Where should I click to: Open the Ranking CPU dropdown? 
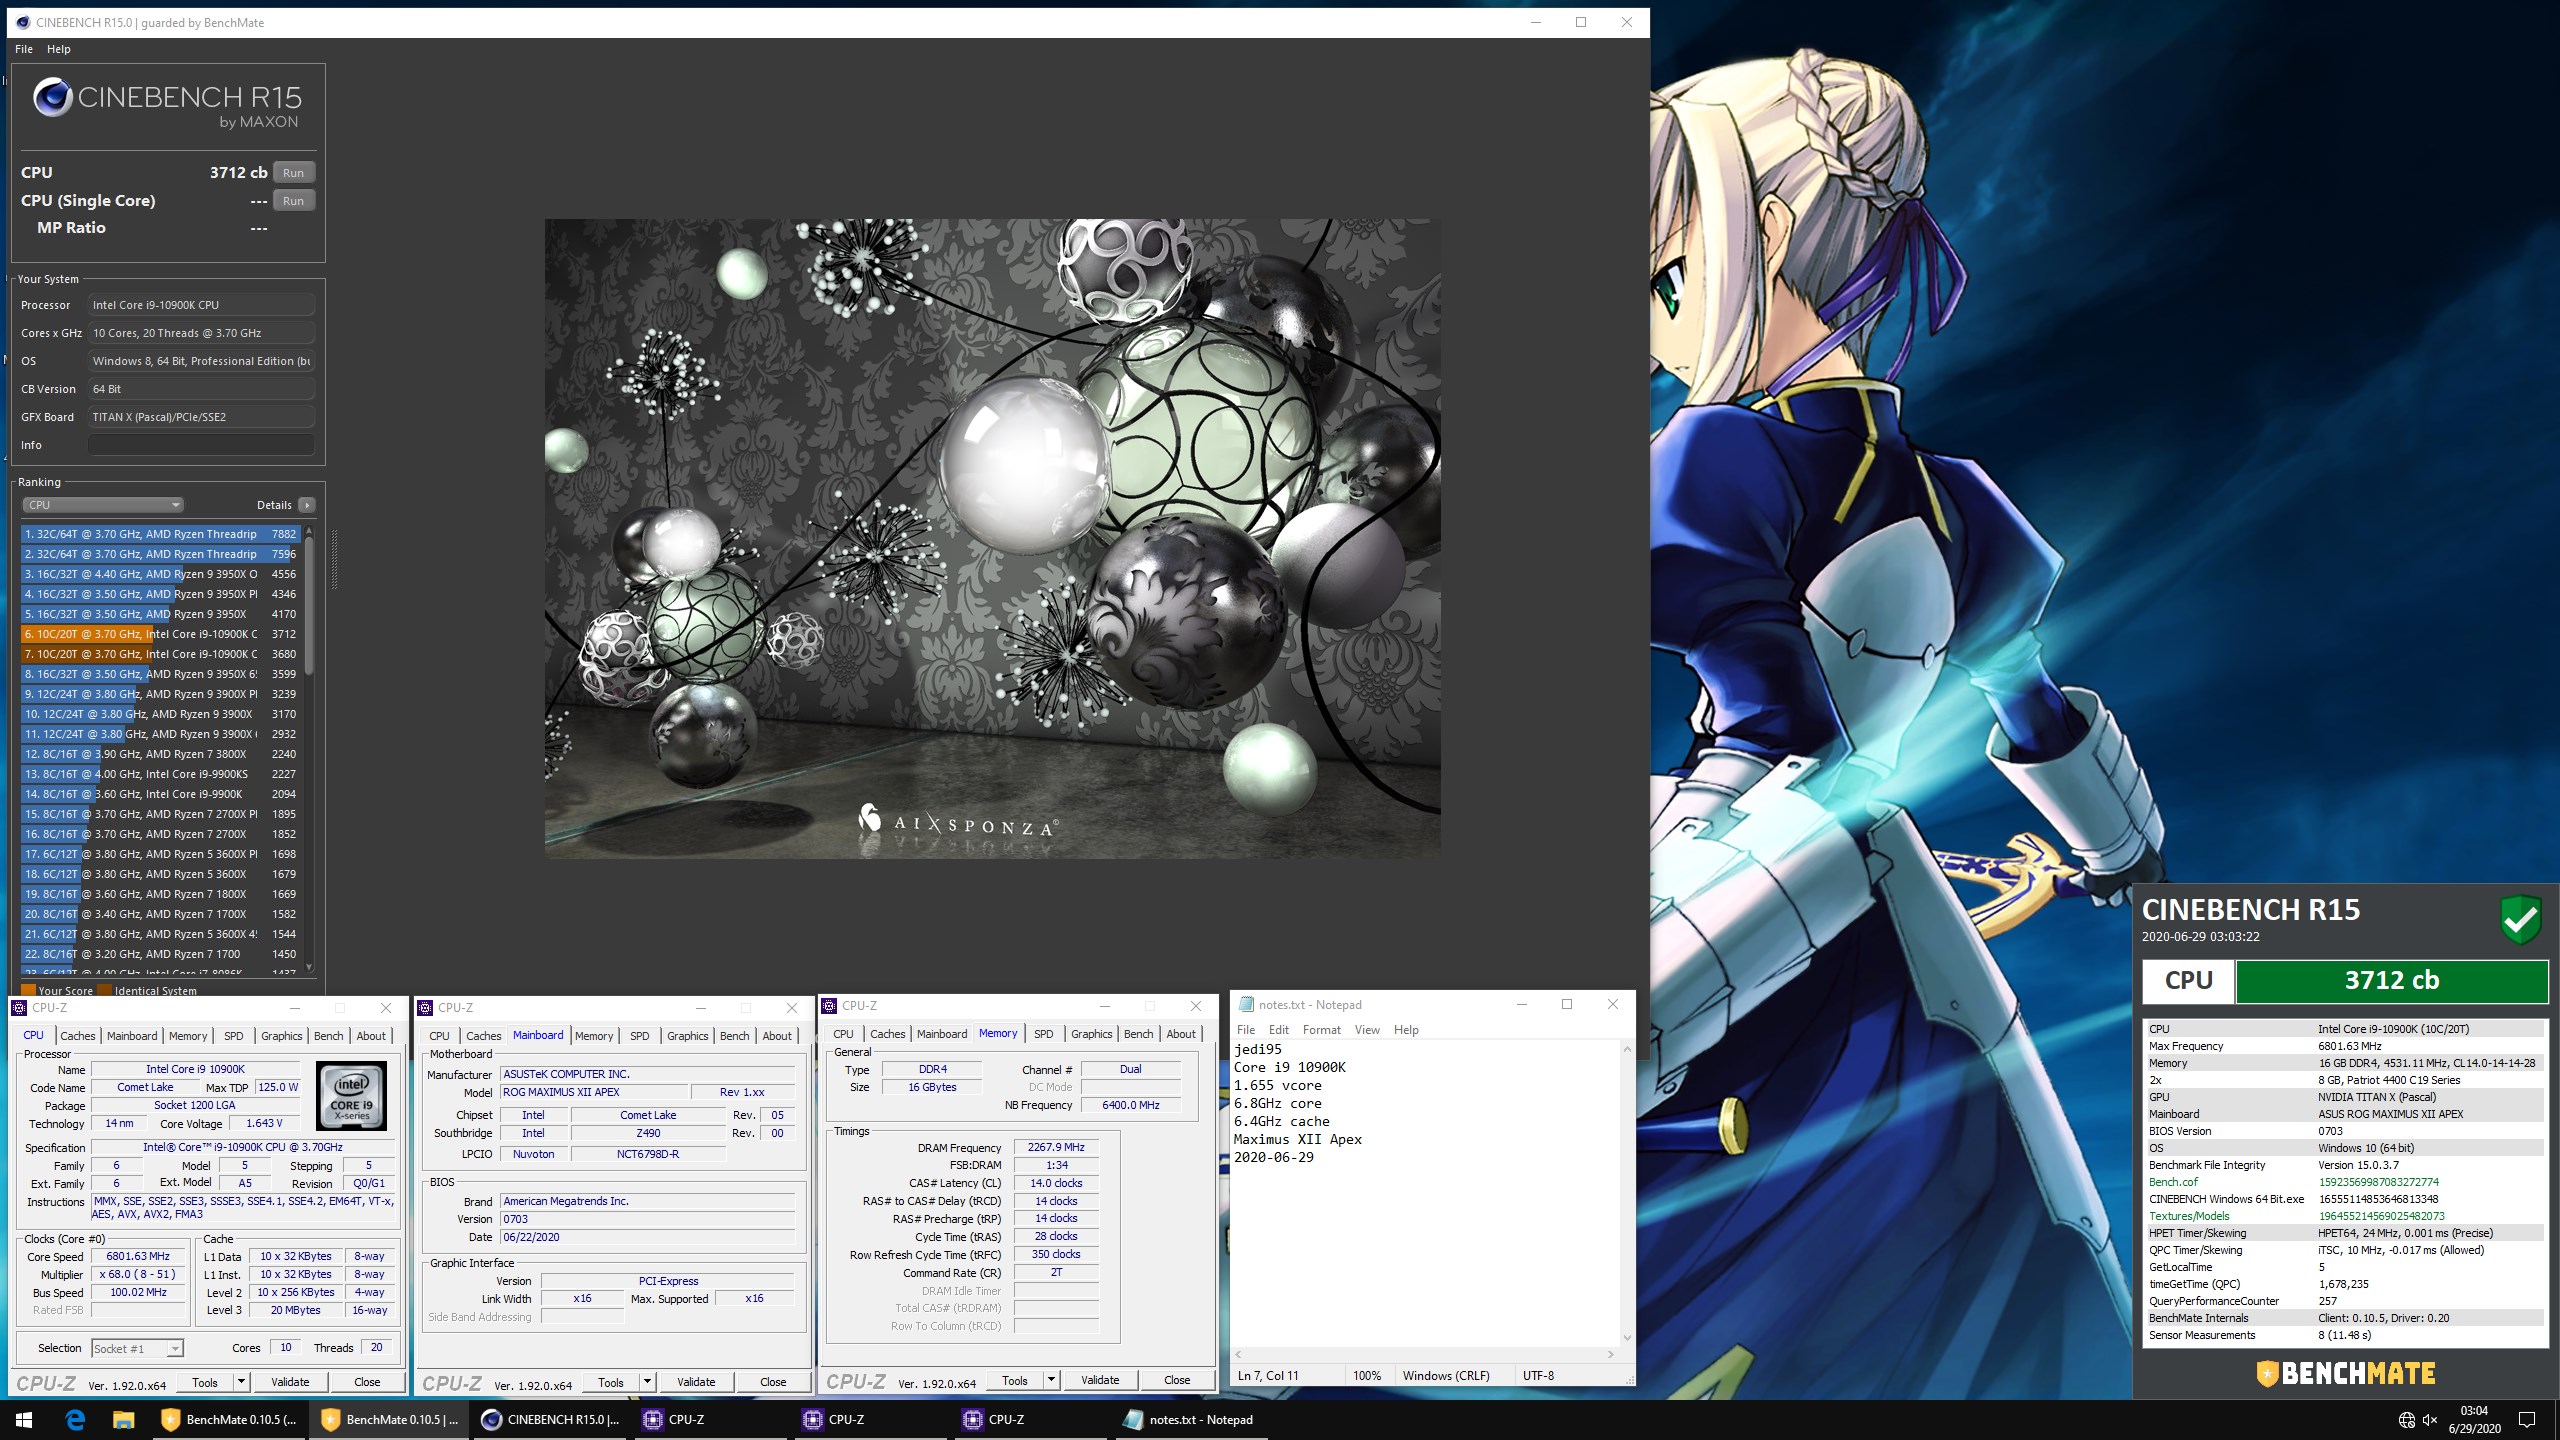[104, 505]
